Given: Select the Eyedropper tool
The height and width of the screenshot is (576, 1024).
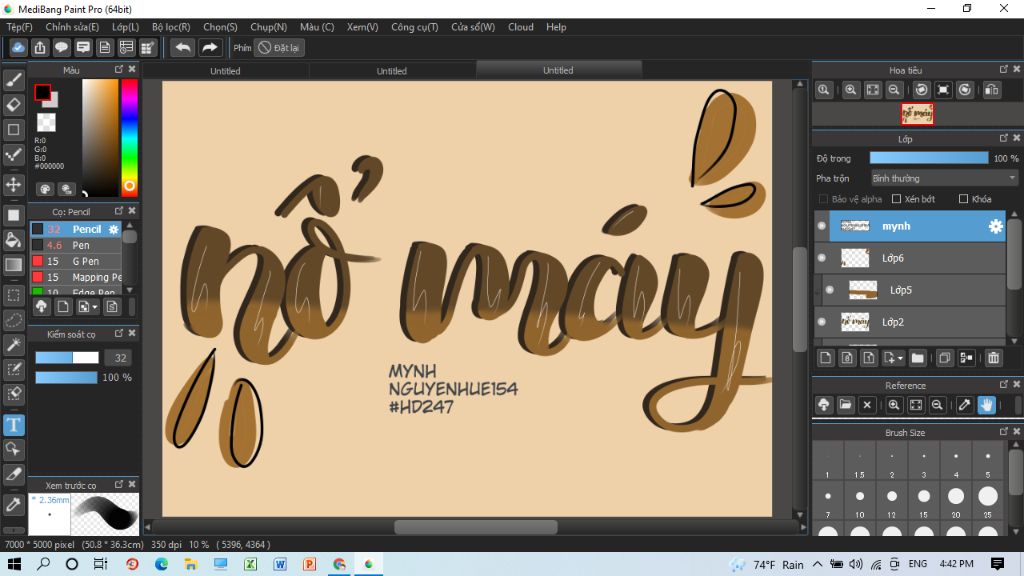Looking at the screenshot, I should tap(14, 503).
